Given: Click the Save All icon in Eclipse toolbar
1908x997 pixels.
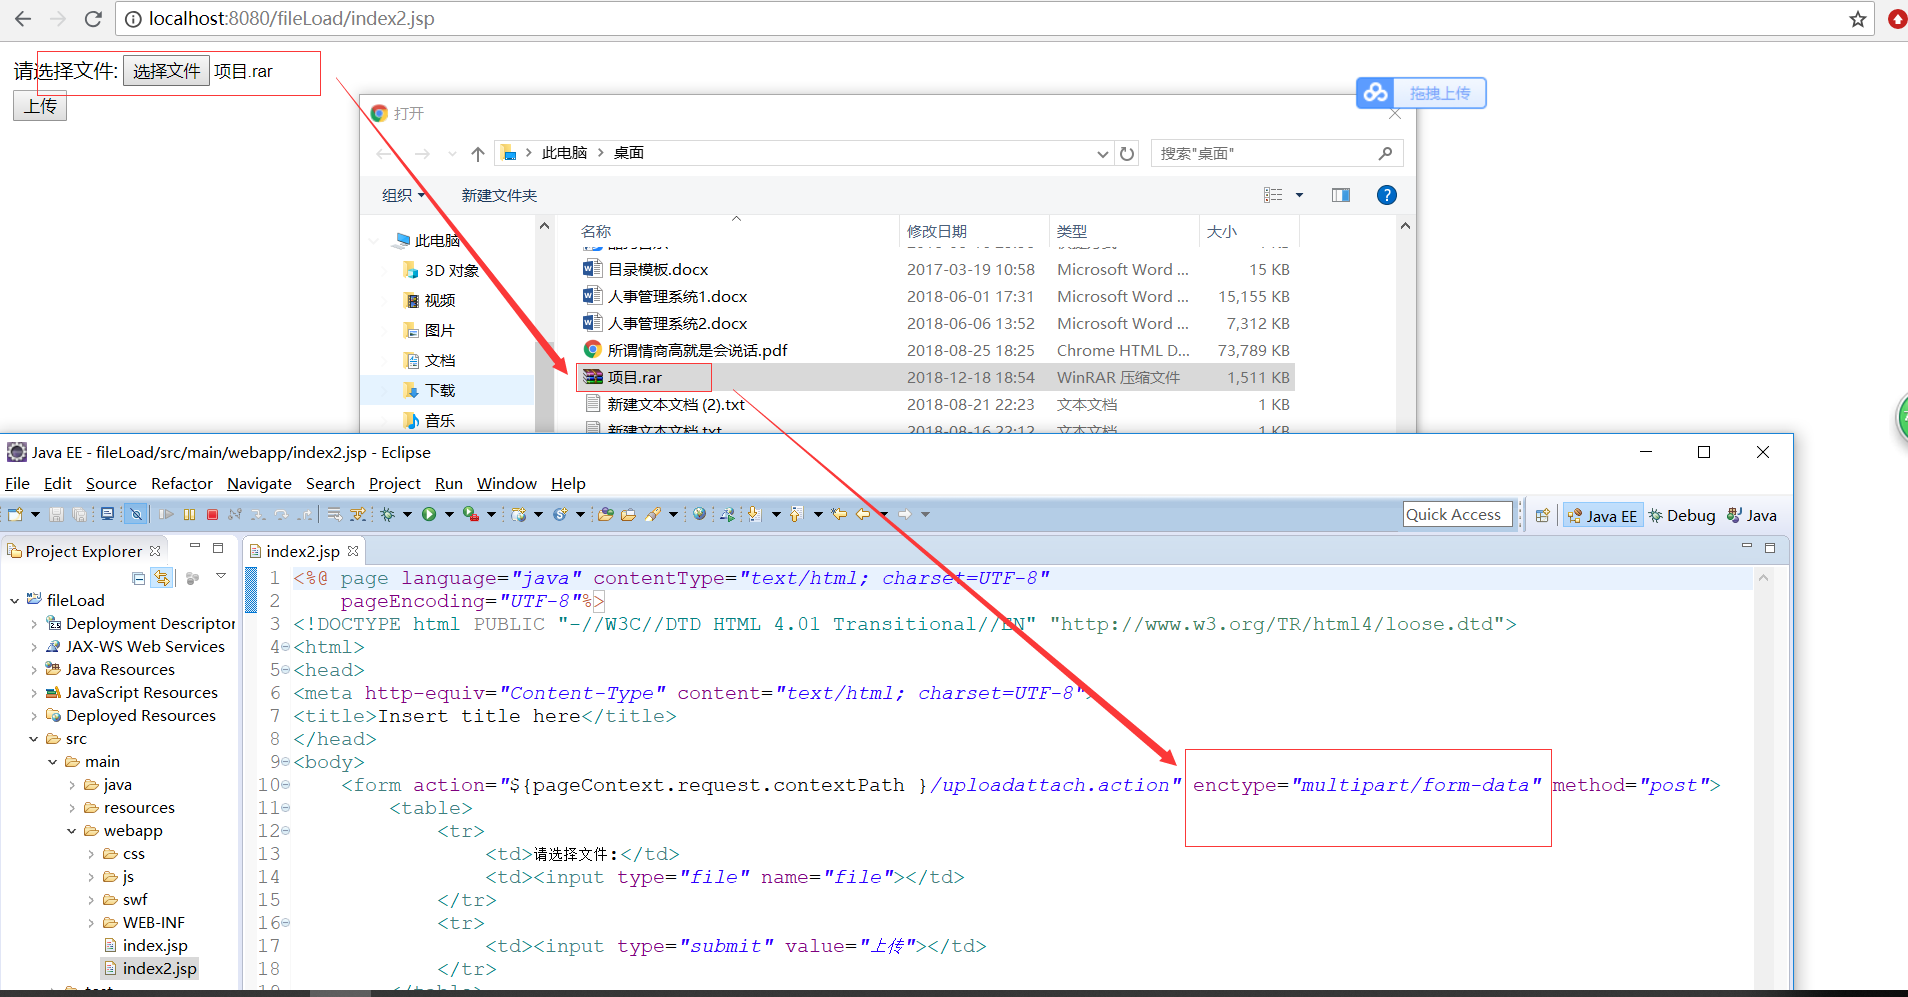Looking at the screenshot, I should [79, 514].
